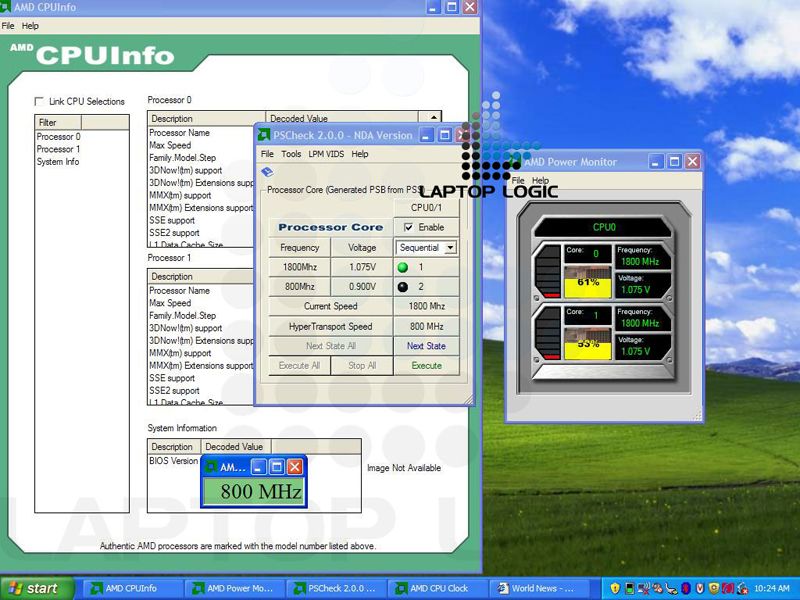Click the AMD icon in CPUInfo title bar
800x600 pixels.
[x=5, y=7]
